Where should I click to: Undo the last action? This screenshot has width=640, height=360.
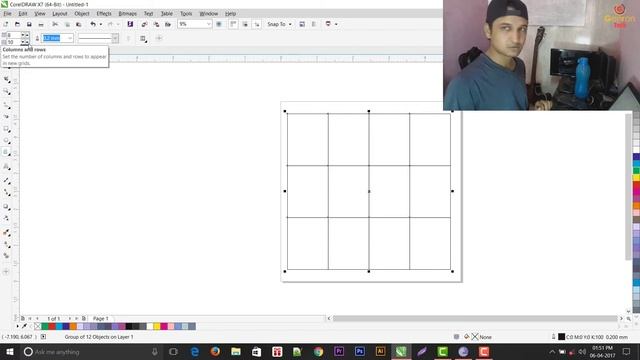93,24
